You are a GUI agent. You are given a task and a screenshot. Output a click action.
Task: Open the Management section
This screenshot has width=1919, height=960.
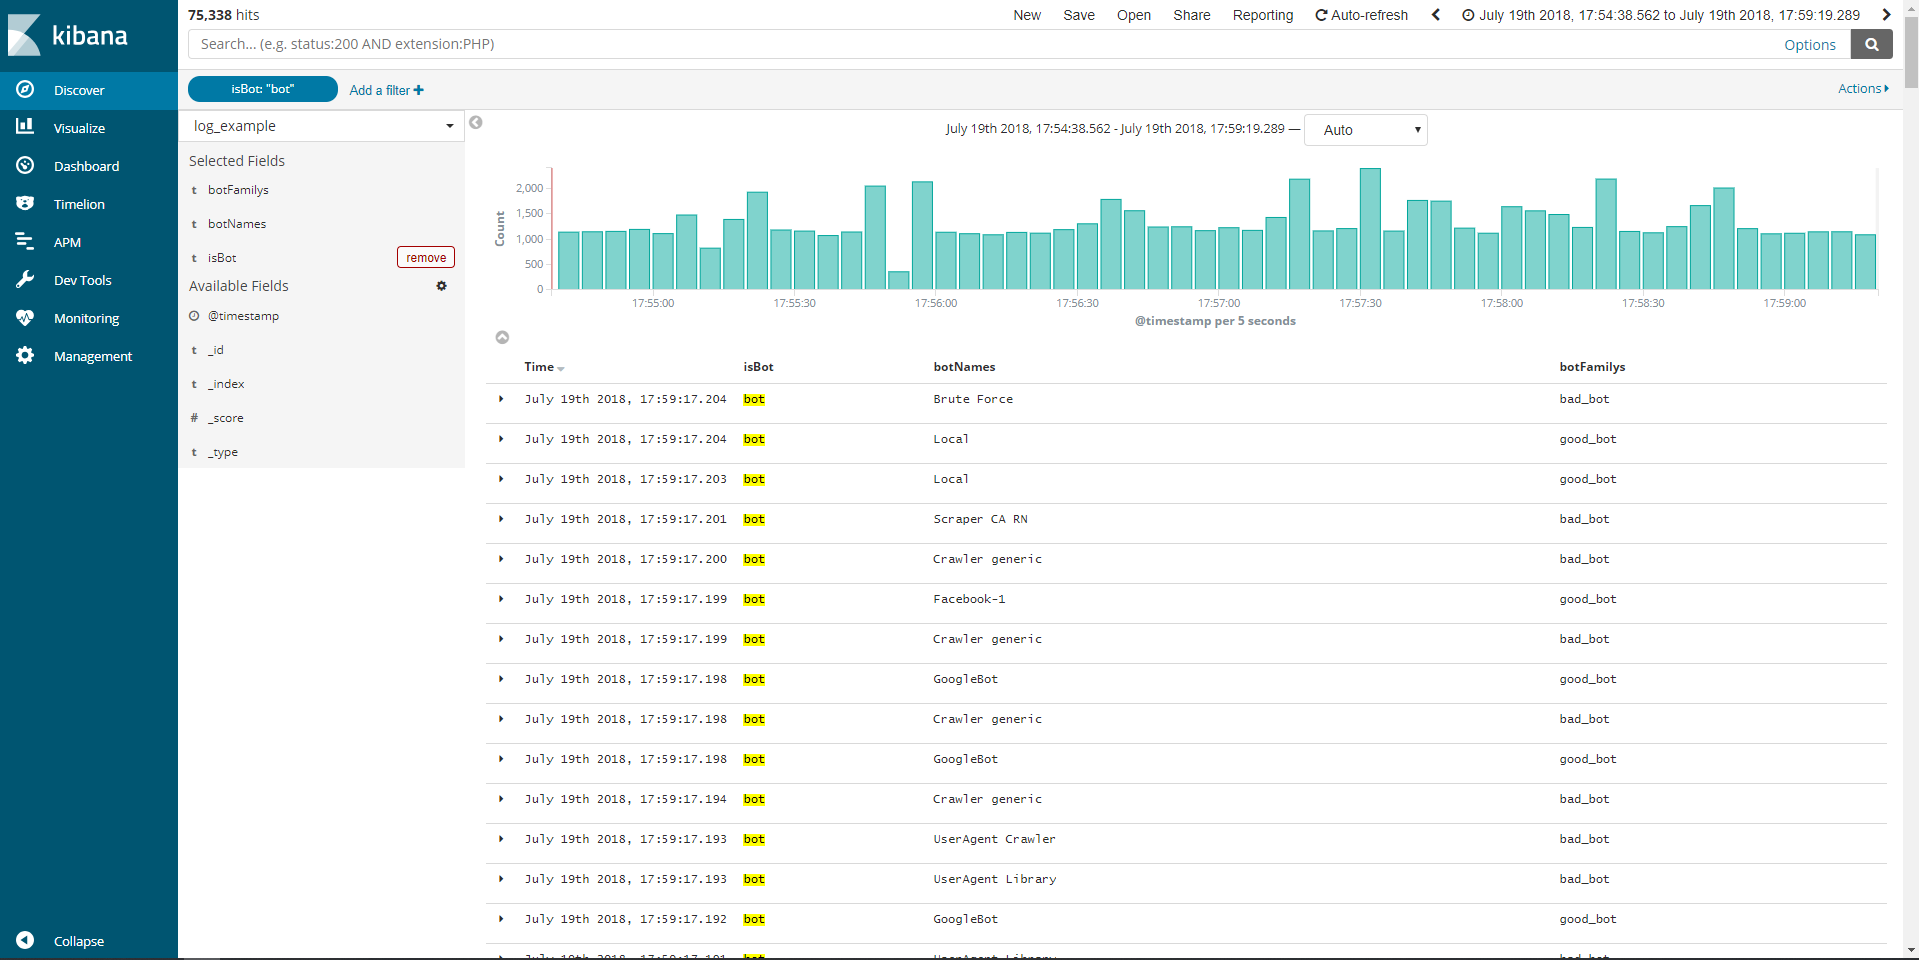pyautogui.click(x=94, y=355)
